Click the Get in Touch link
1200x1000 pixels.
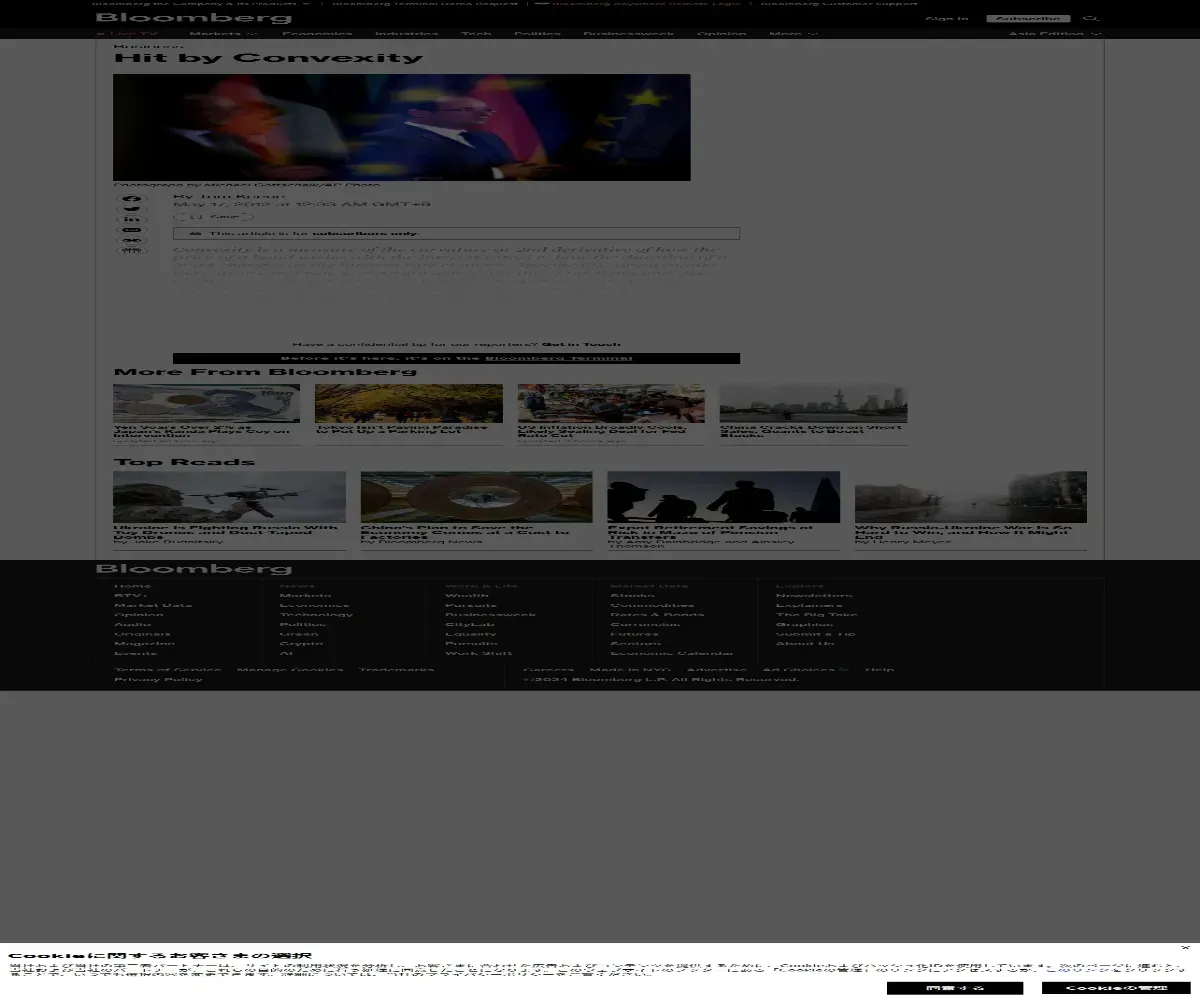(x=581, y=343)
